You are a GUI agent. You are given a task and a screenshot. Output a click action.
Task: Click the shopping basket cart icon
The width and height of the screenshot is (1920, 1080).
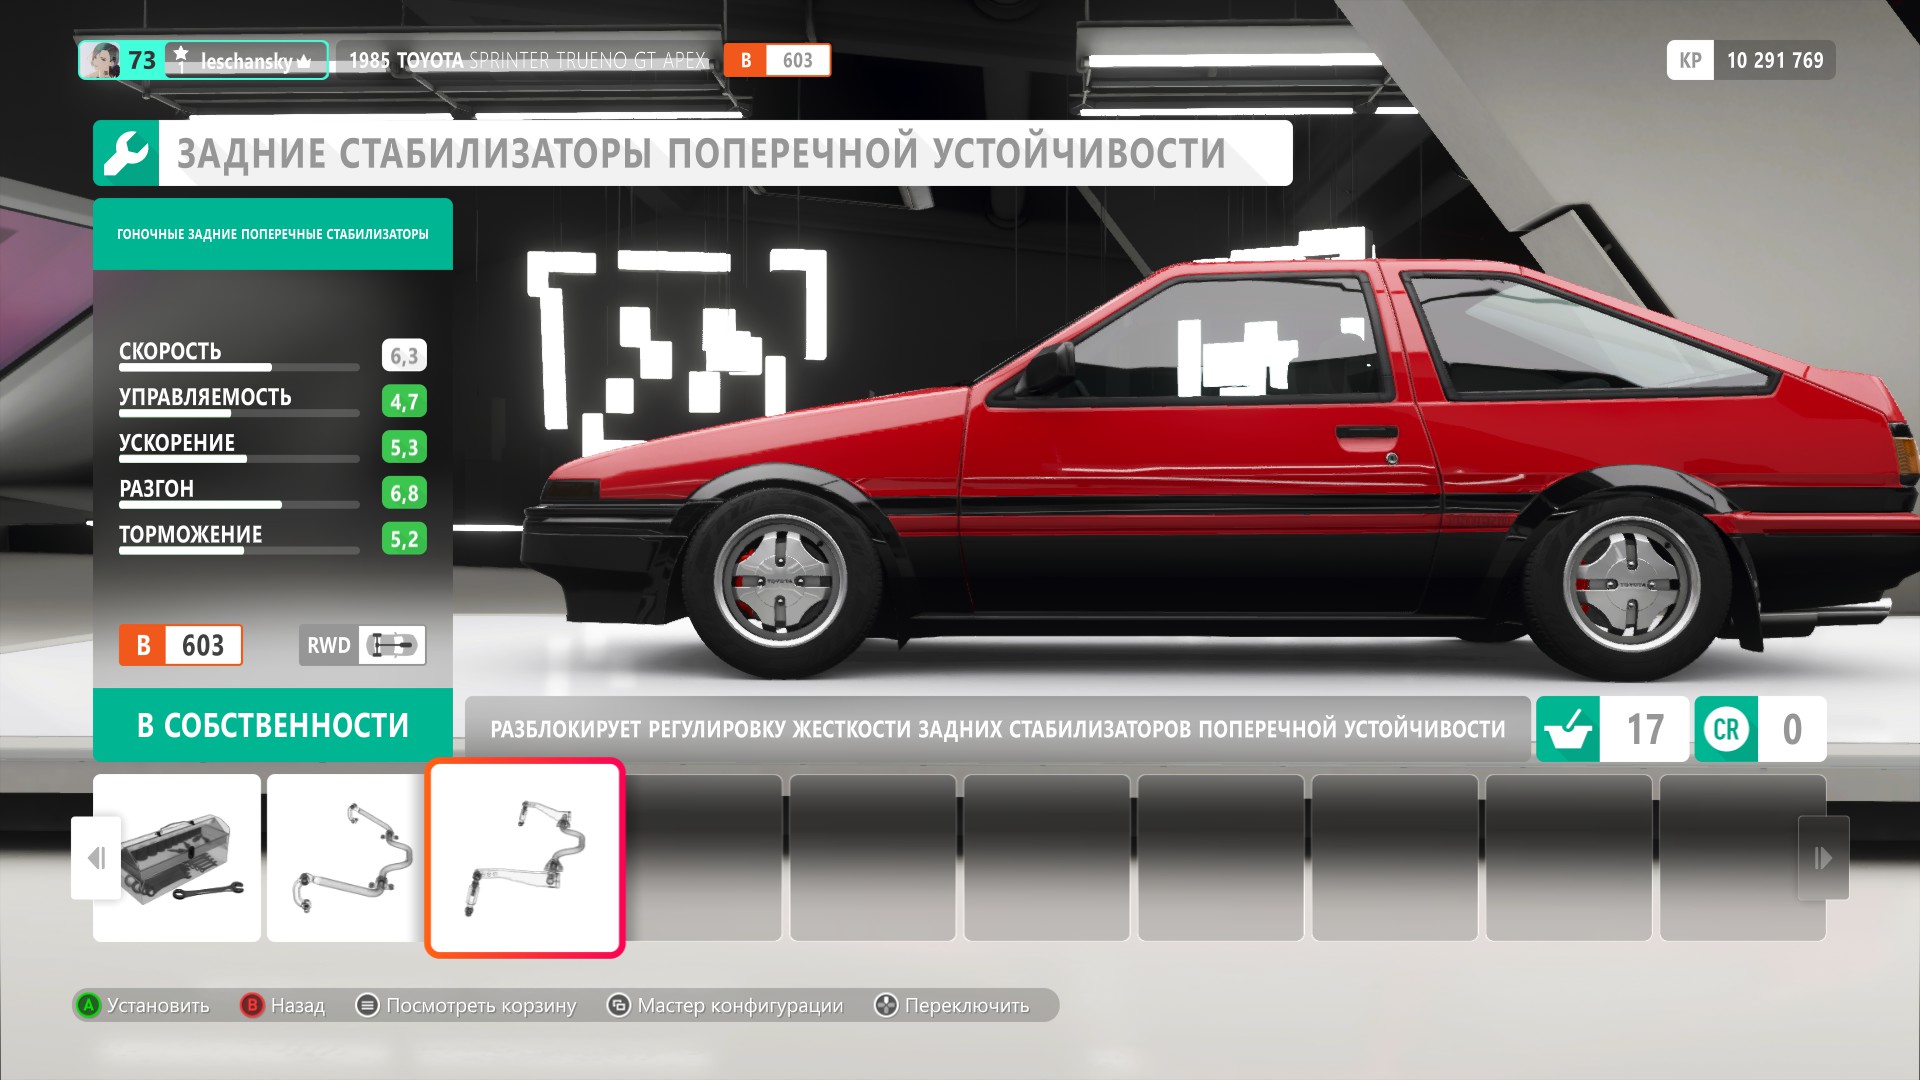click(1567, 729)
